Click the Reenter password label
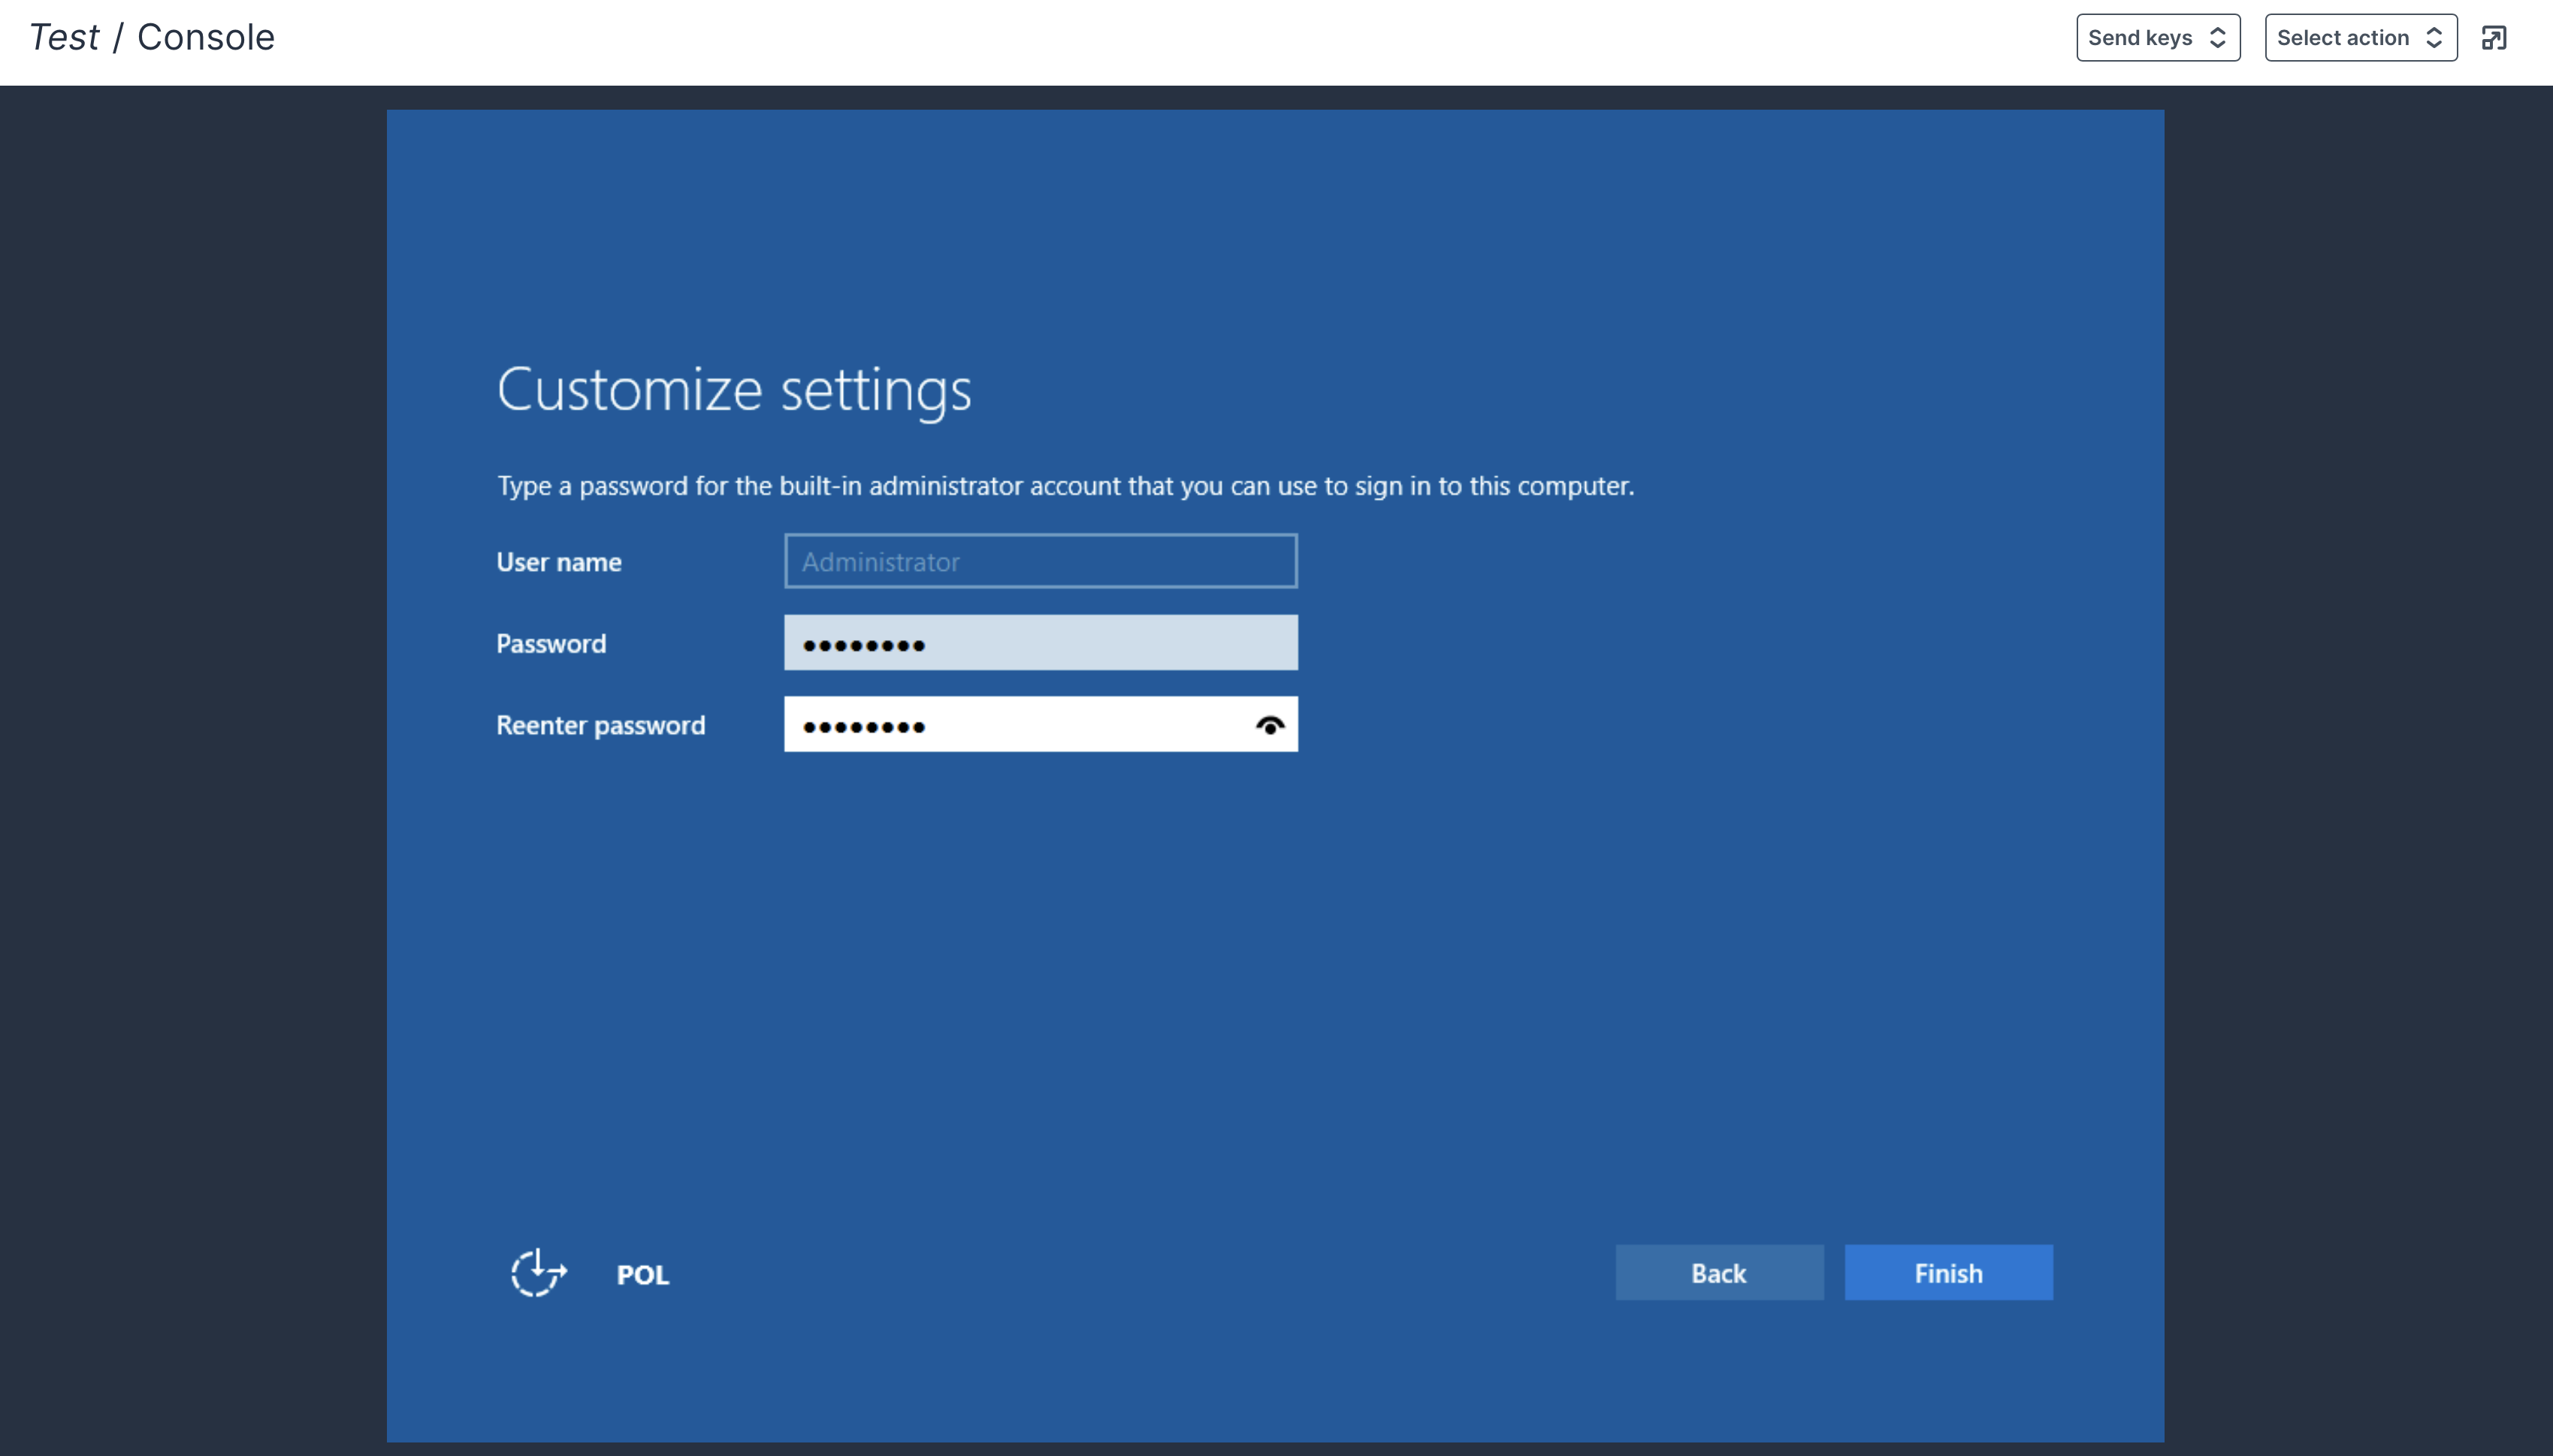This screenshot has height=1456, width=2553. (x=600, y=725)
